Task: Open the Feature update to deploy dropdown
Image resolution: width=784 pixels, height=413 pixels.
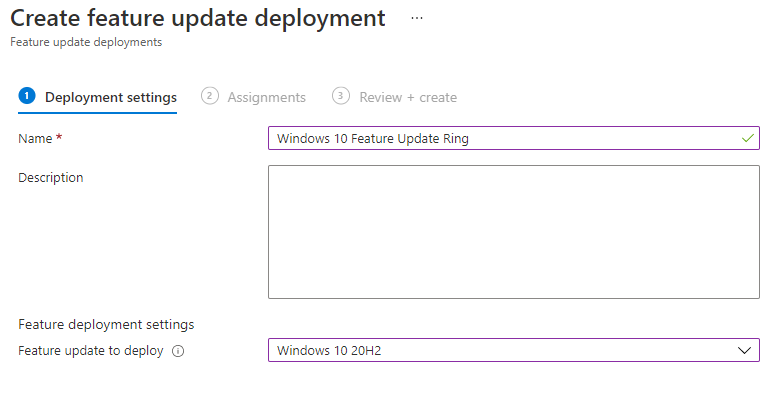Action: (514, 350)
